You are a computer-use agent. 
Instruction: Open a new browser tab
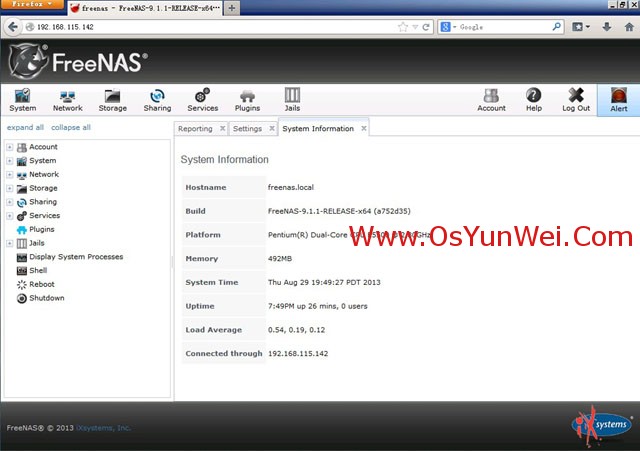[231, 8]
